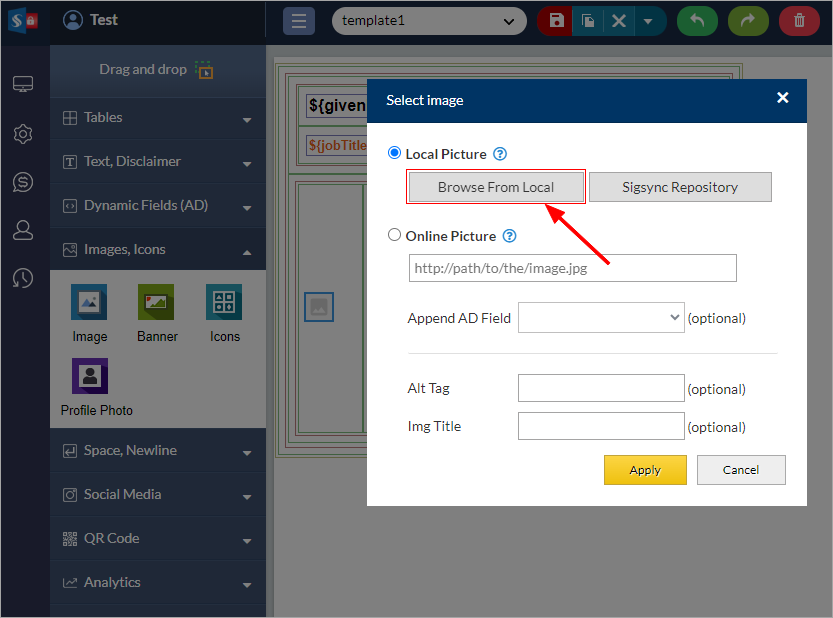Click the Image element icon
833x618 pixels.
pyautogui.click(x=89, y=302)
